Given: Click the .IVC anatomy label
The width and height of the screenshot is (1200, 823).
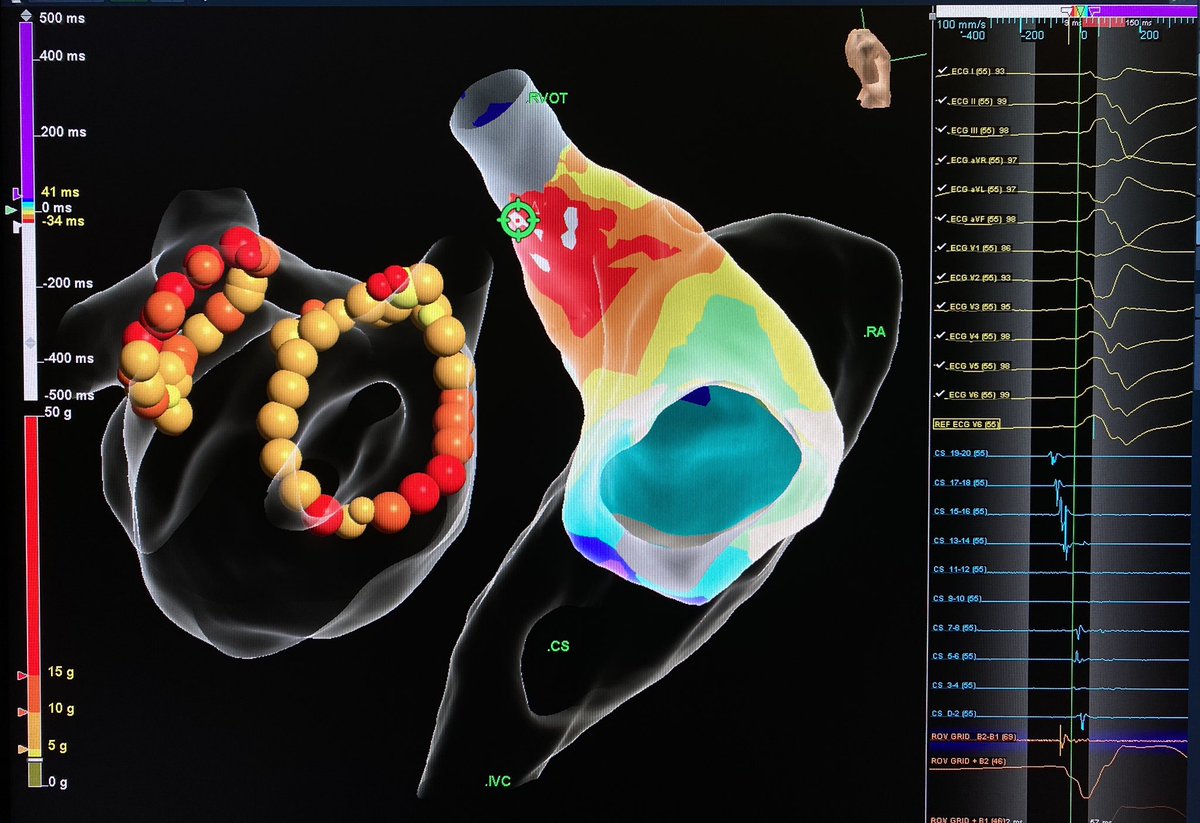Looking at the screenshot, I should tap(497, 780).
